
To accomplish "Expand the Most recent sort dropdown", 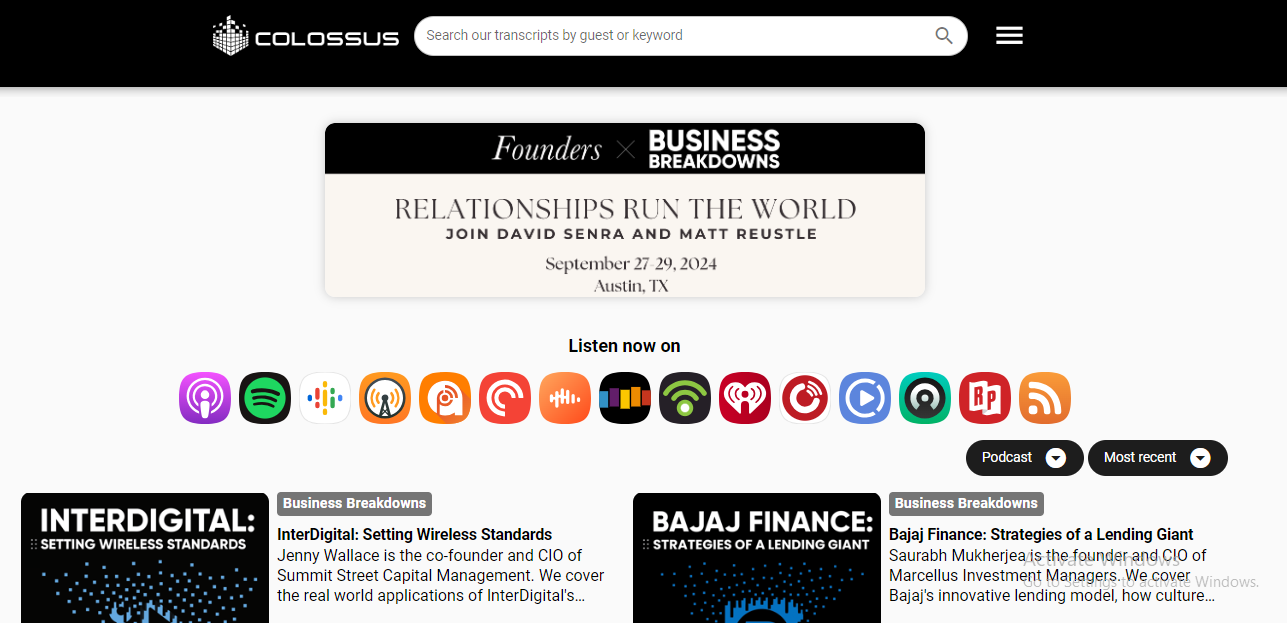I will 1157,458.
